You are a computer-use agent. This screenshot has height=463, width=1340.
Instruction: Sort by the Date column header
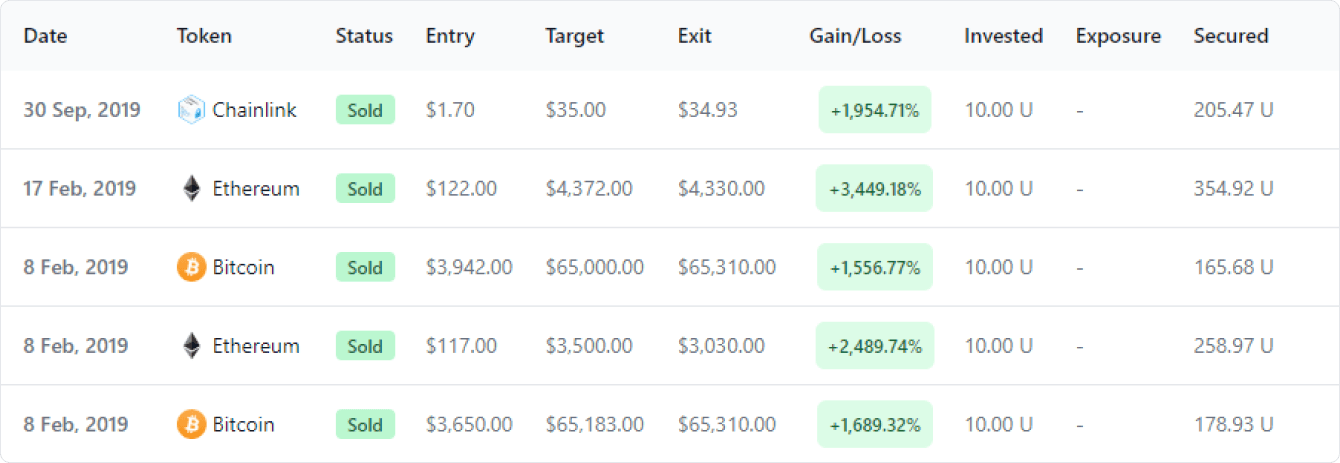coord(45,36)
